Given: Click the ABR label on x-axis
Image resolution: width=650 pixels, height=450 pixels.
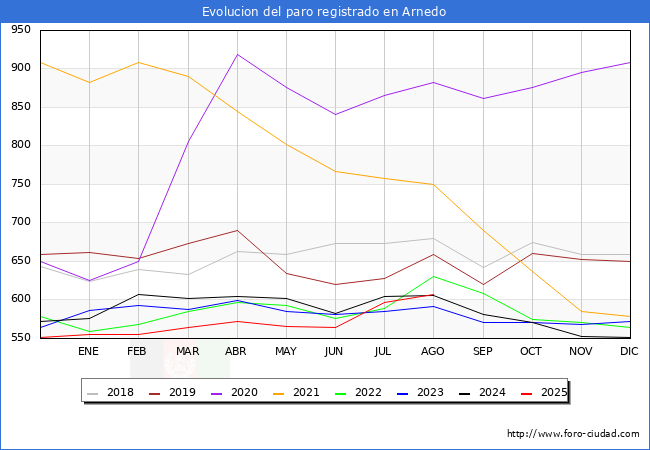Looking at the screenshot, I should coord(236,351).
